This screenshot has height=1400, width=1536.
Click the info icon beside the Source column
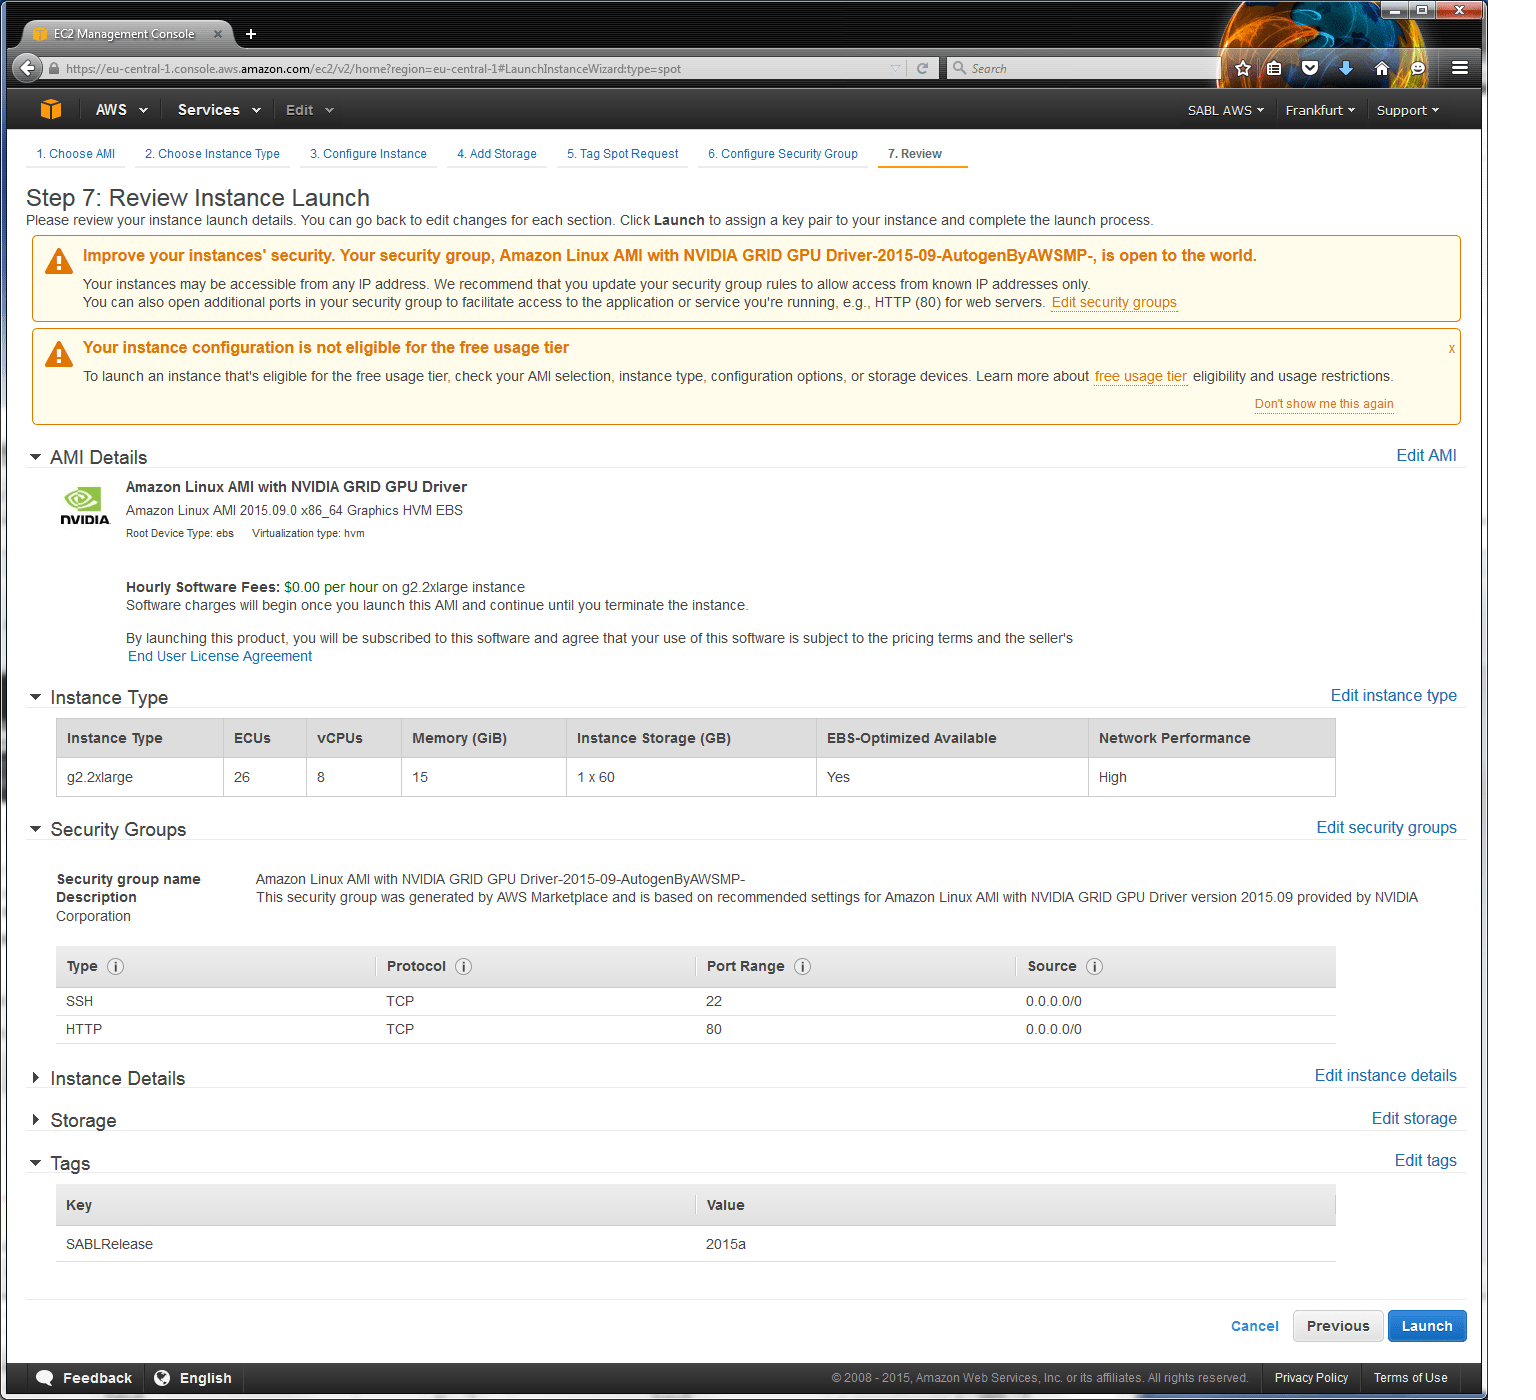(1093, 966)
